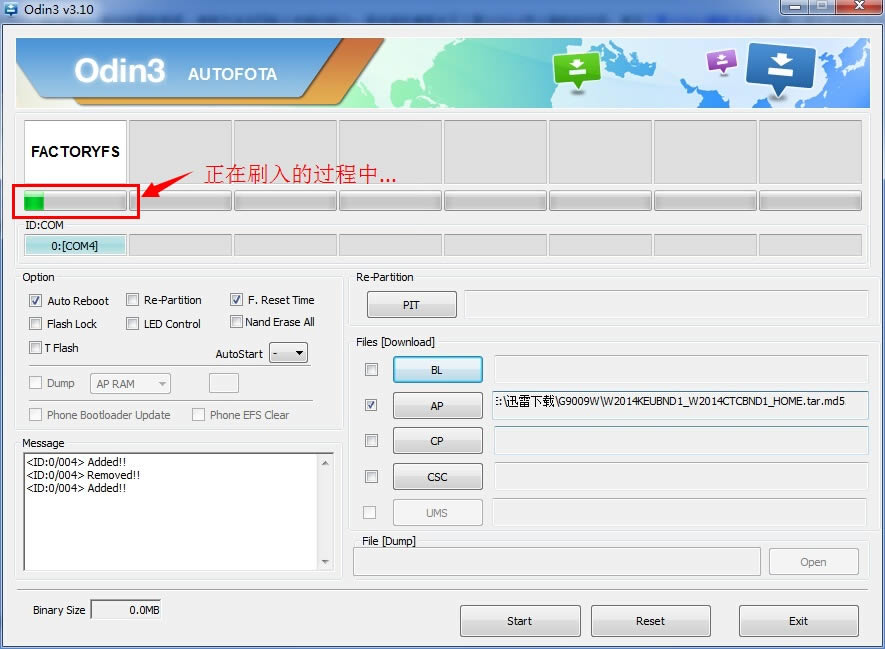This screenshot has width=885, height=649.
Task: Select the 0:[COM4] device box
Action: tap(74, 245)
